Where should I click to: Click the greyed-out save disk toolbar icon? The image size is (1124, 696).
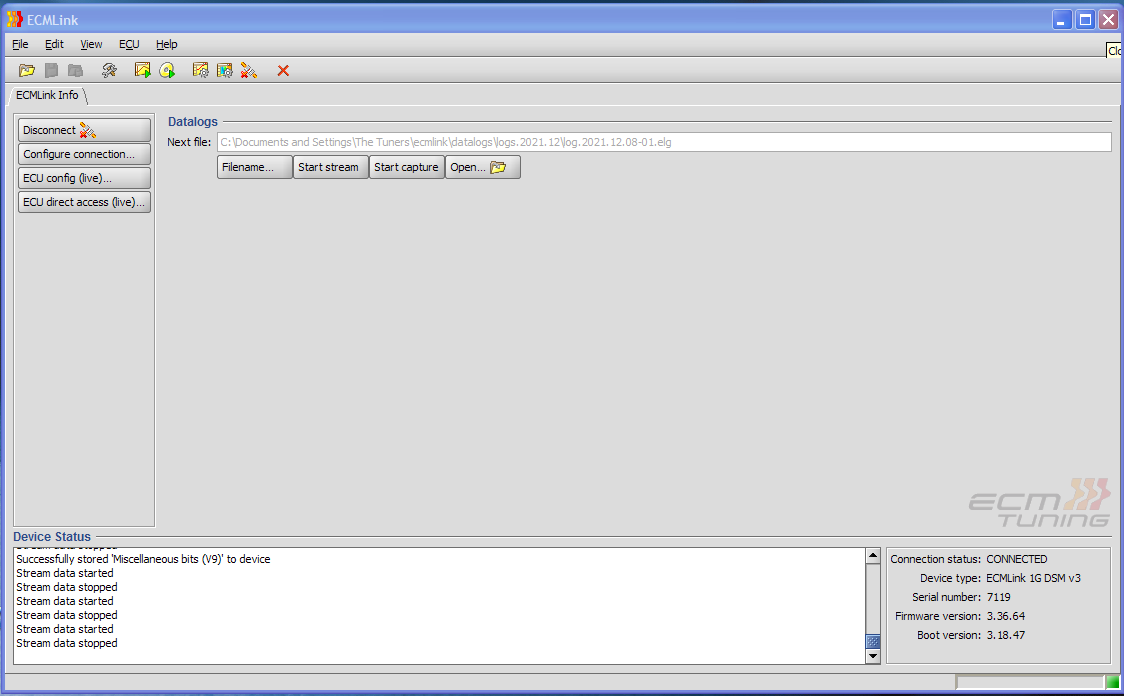coord(52,70)
